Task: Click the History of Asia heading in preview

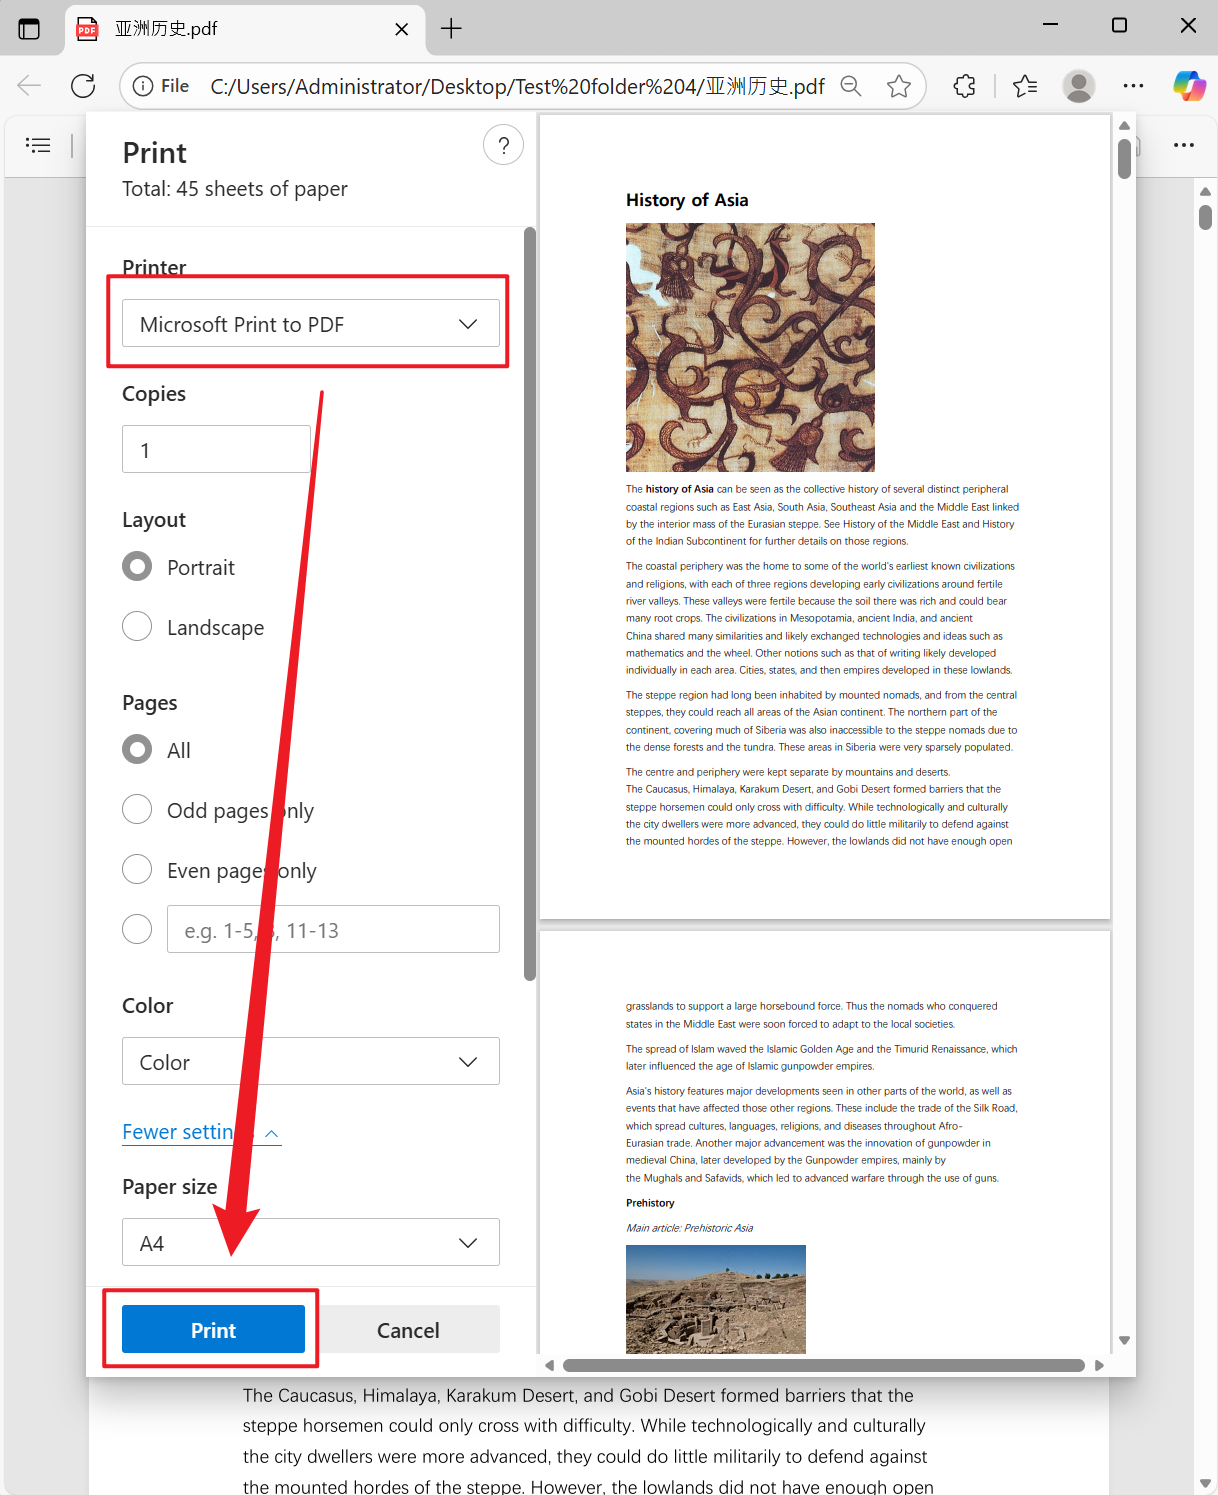Action: (687, 200)
